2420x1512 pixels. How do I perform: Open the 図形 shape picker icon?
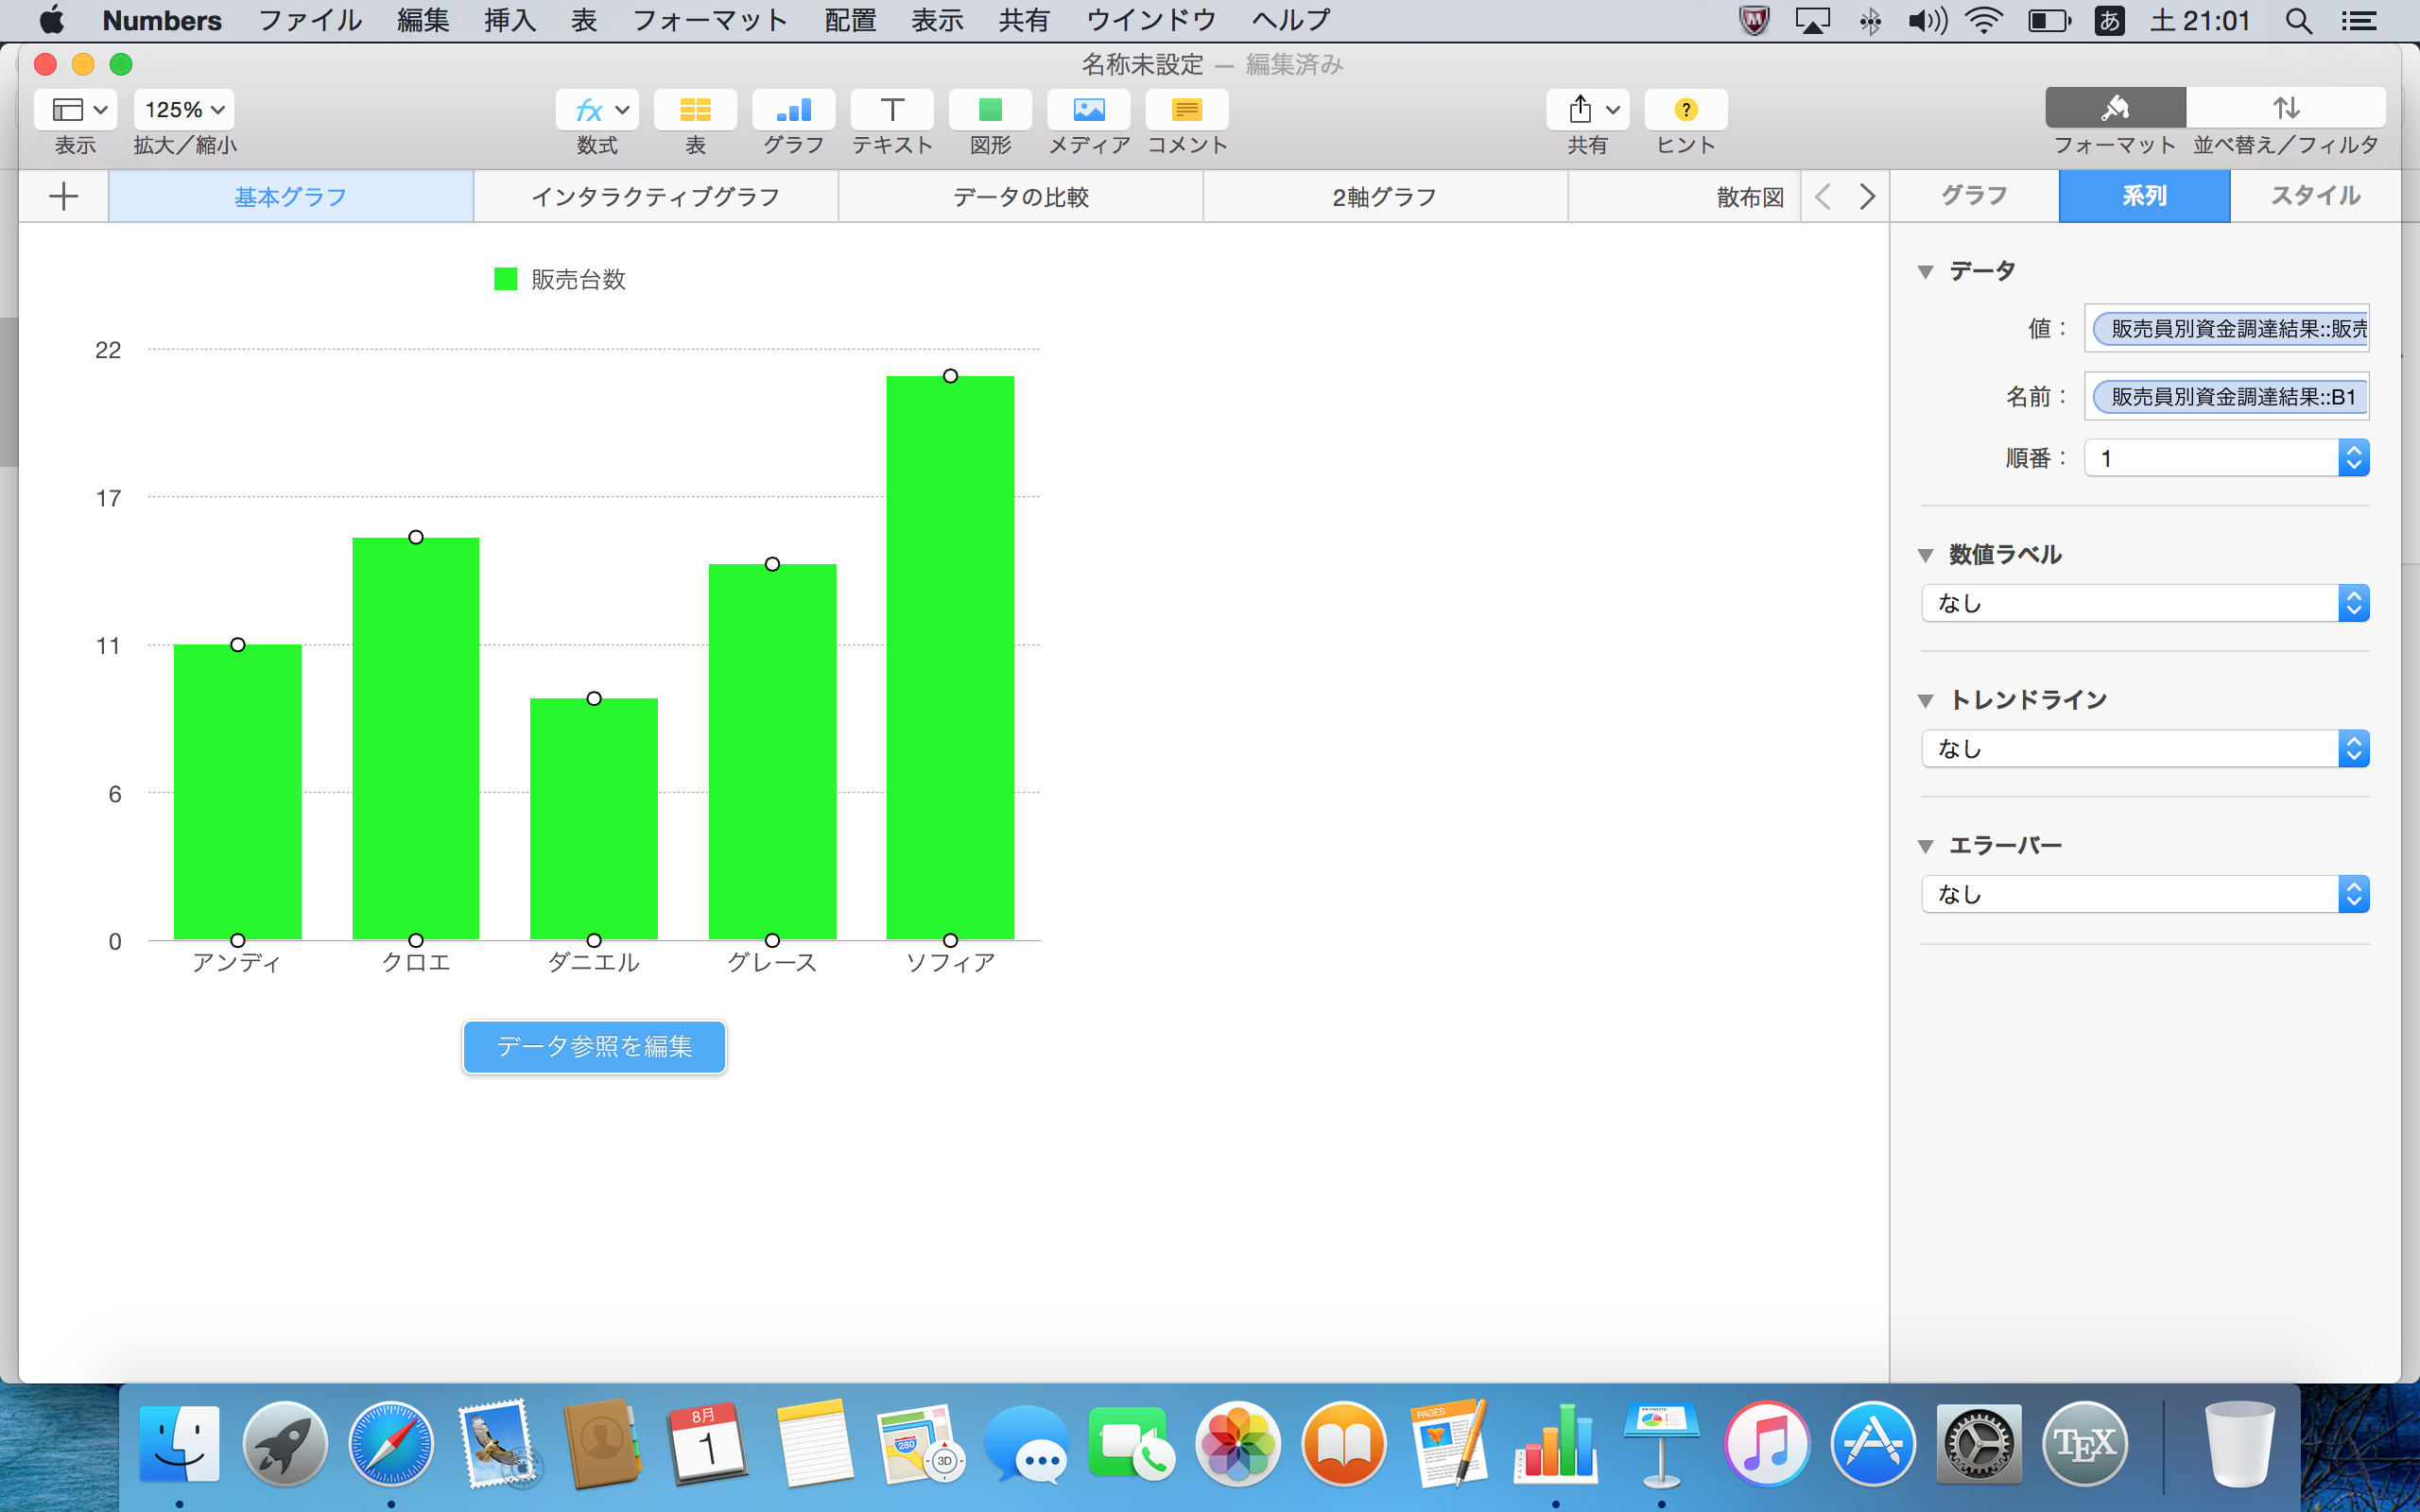990,109
